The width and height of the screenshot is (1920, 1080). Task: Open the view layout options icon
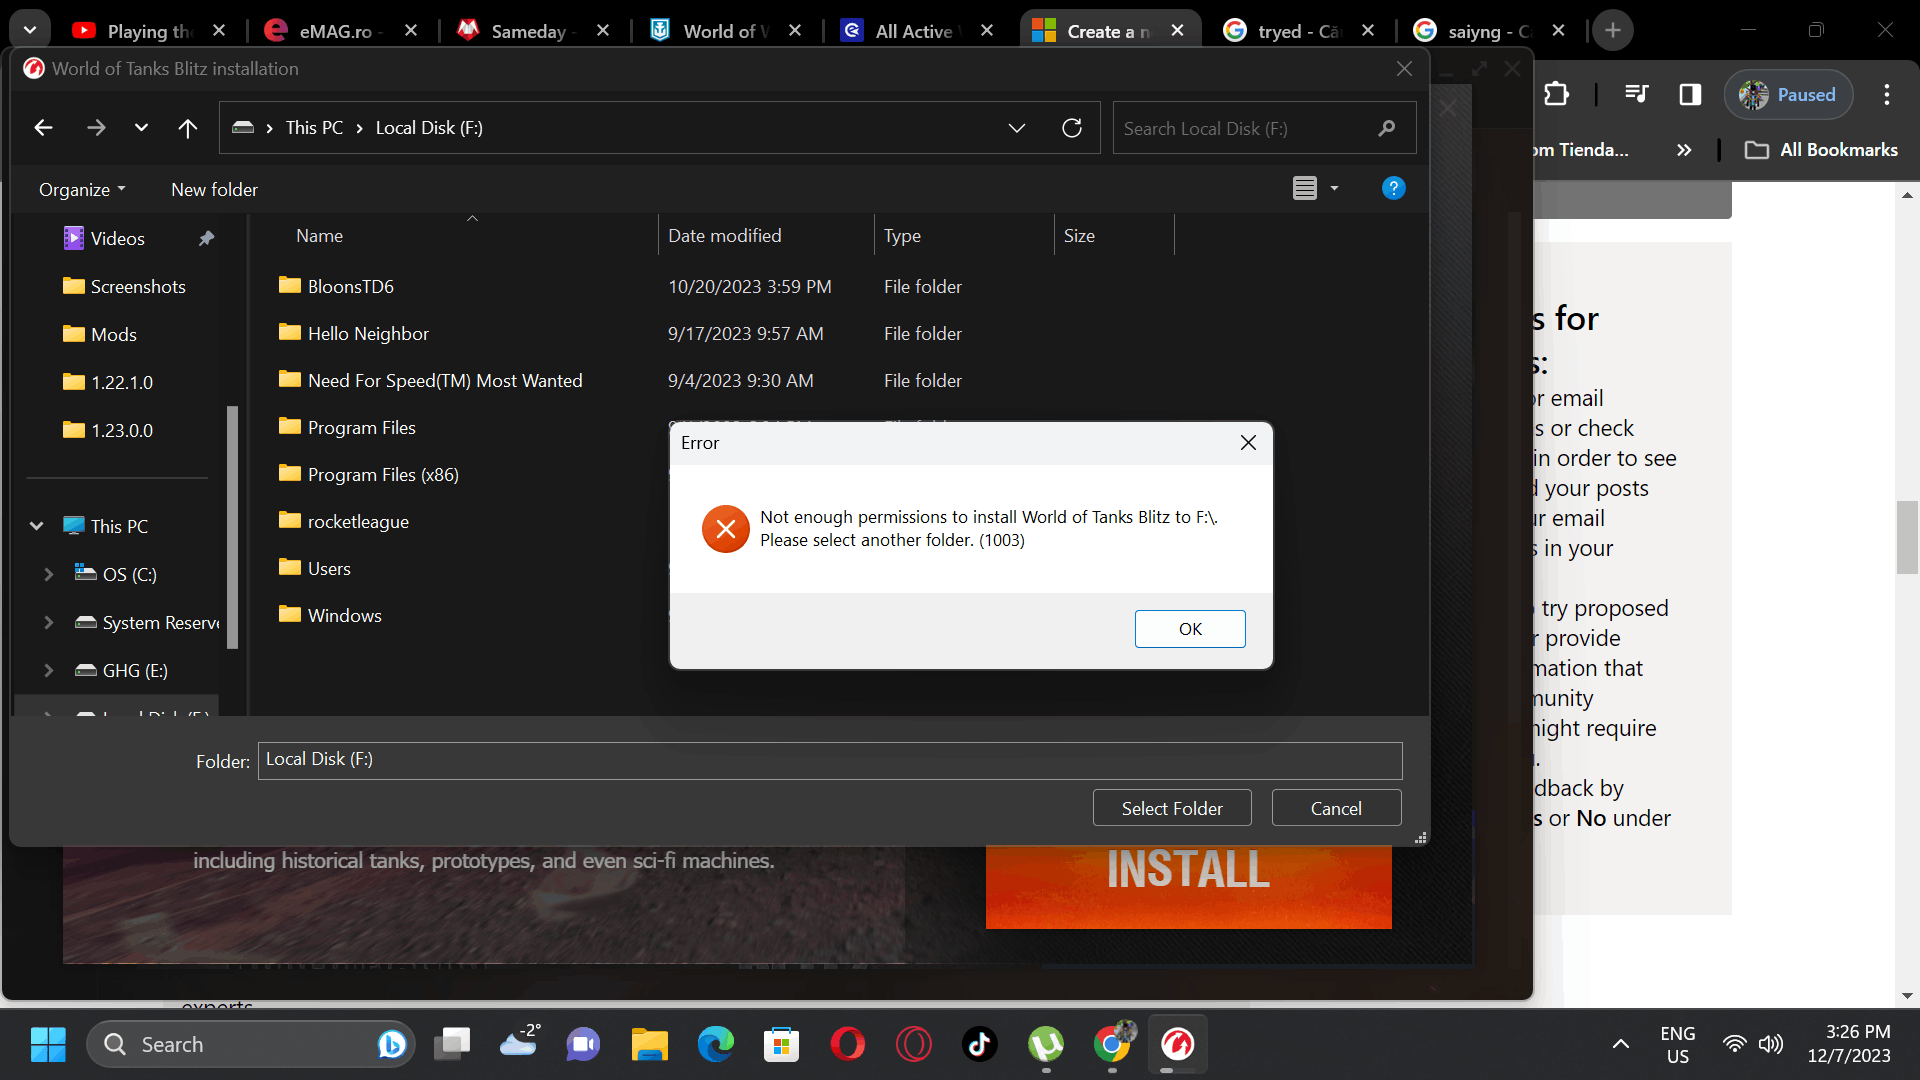[x=1305, y=188]
